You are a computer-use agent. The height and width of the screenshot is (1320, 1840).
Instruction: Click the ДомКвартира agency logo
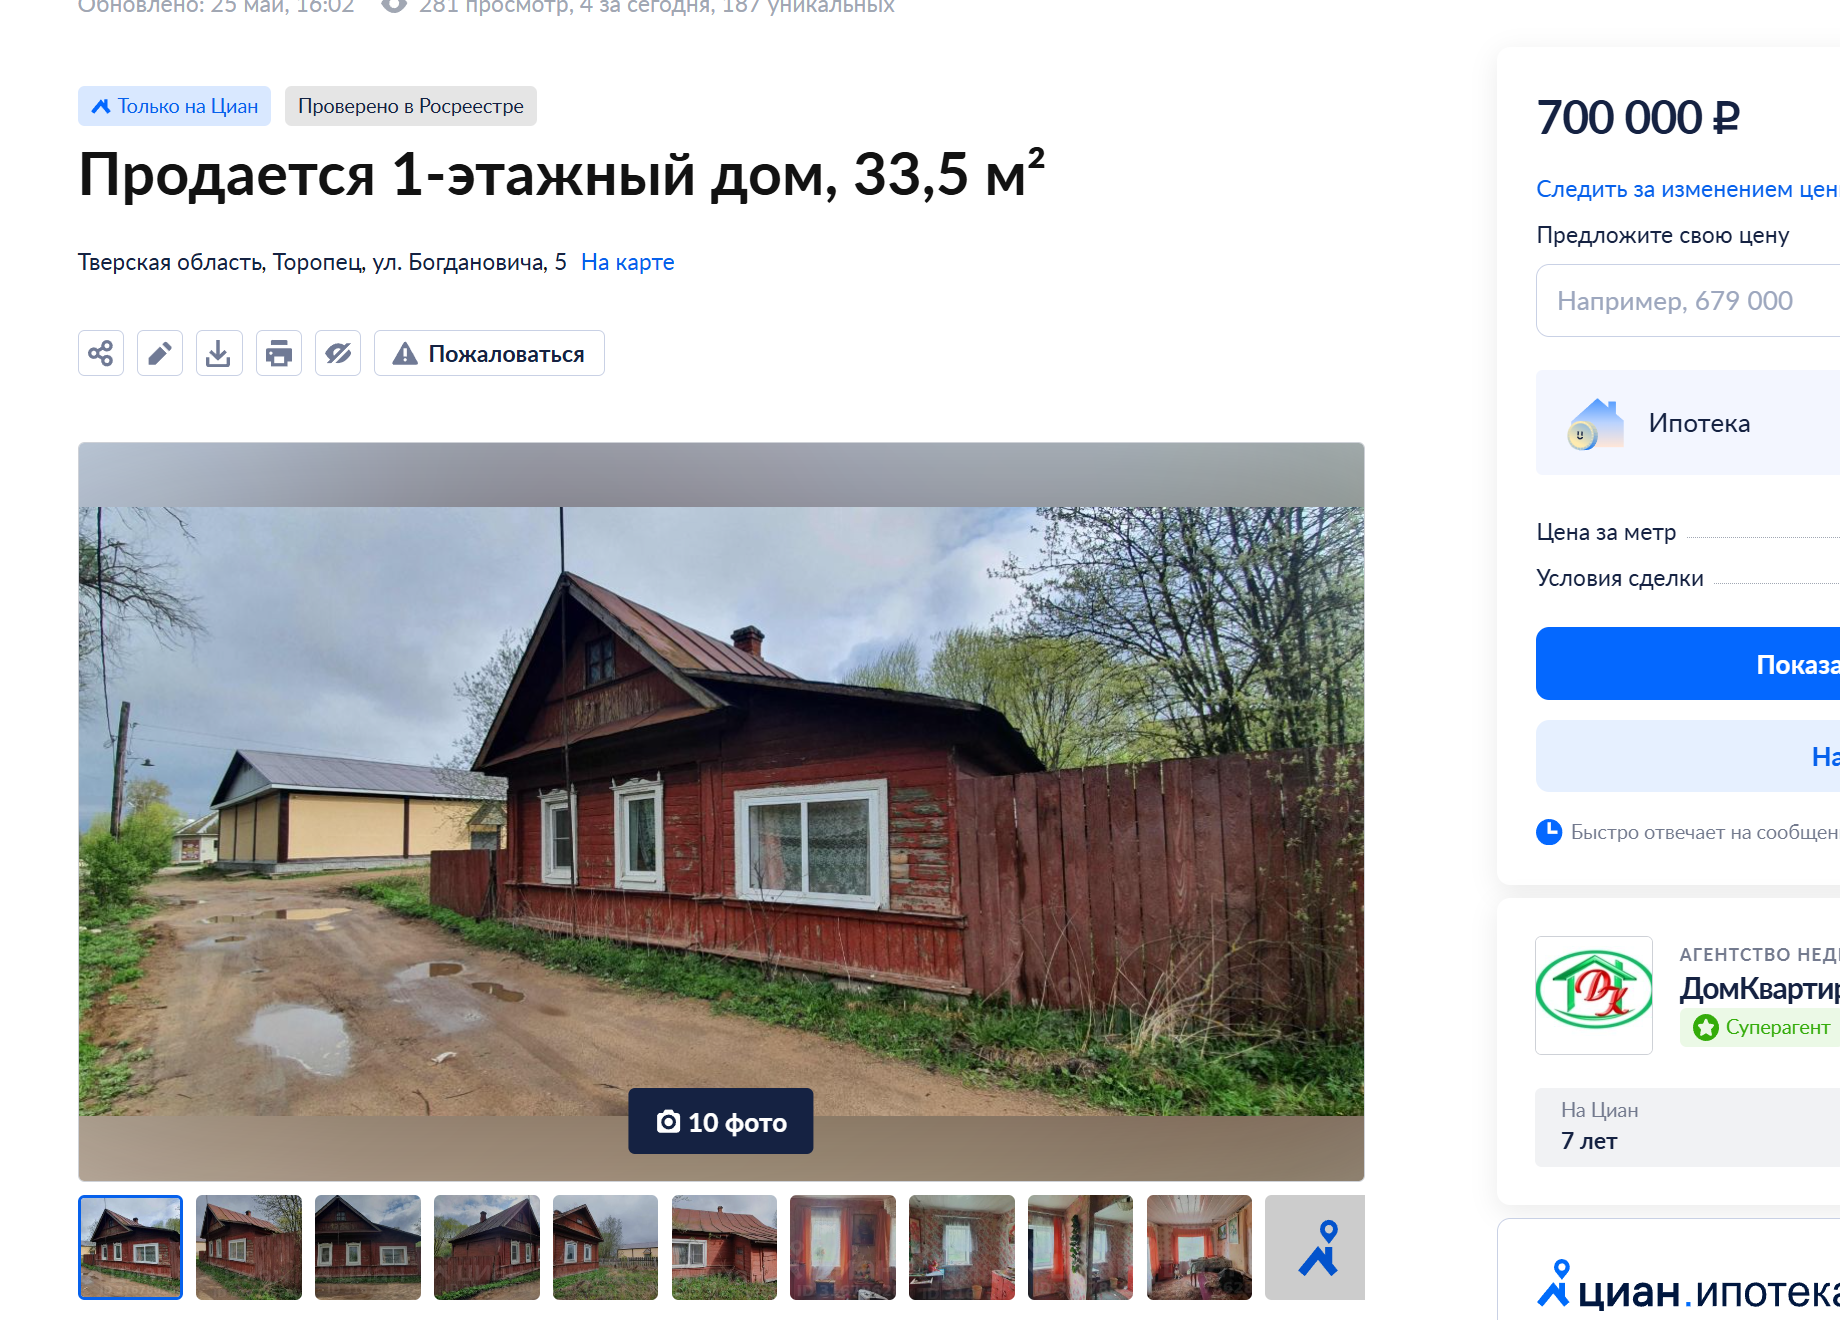pos(1594,995)
